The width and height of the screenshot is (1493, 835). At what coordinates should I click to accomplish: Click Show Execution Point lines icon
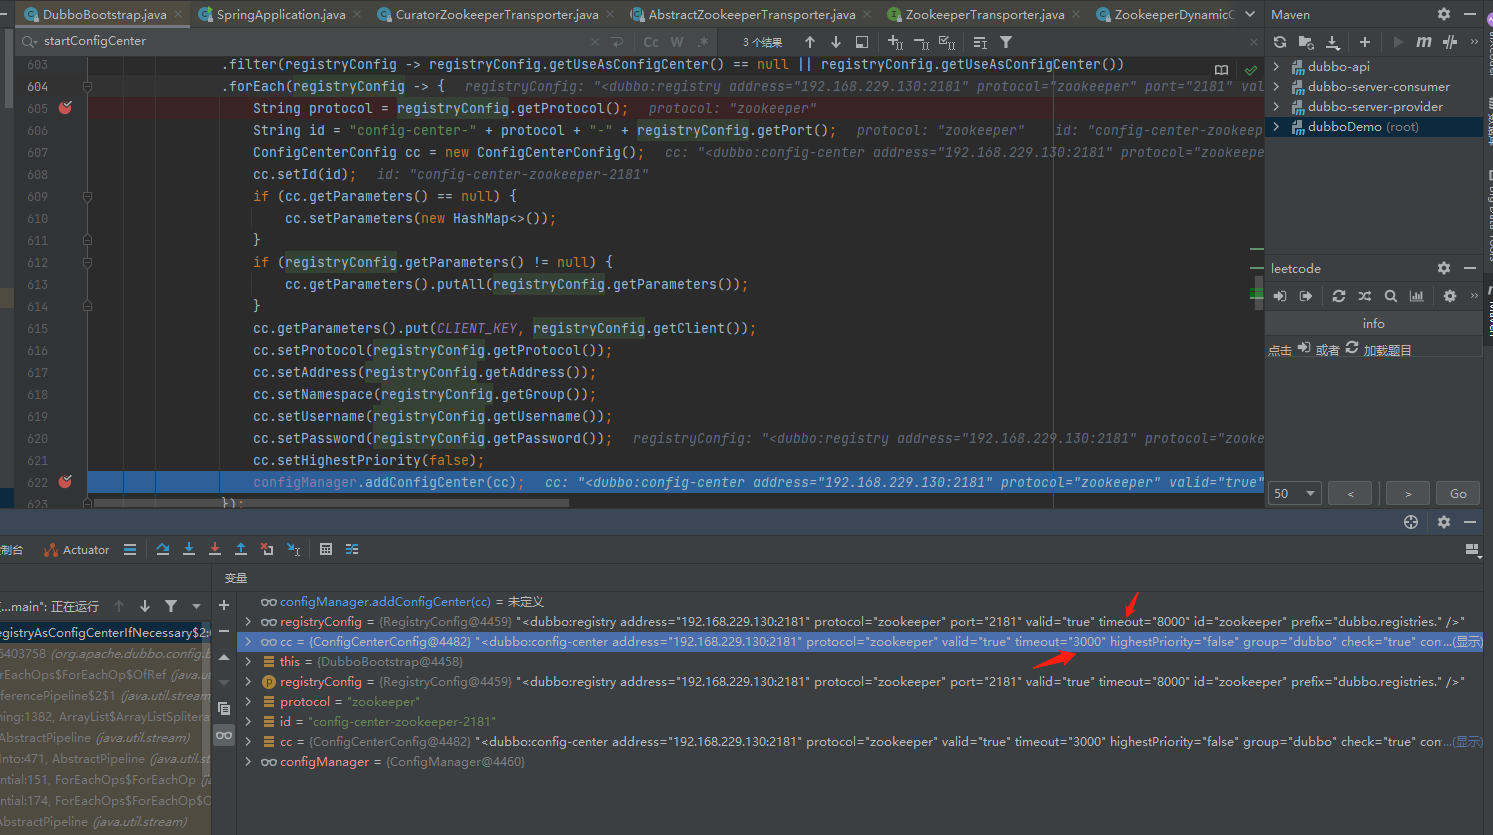pyautogui.click(x=130, y=549)
